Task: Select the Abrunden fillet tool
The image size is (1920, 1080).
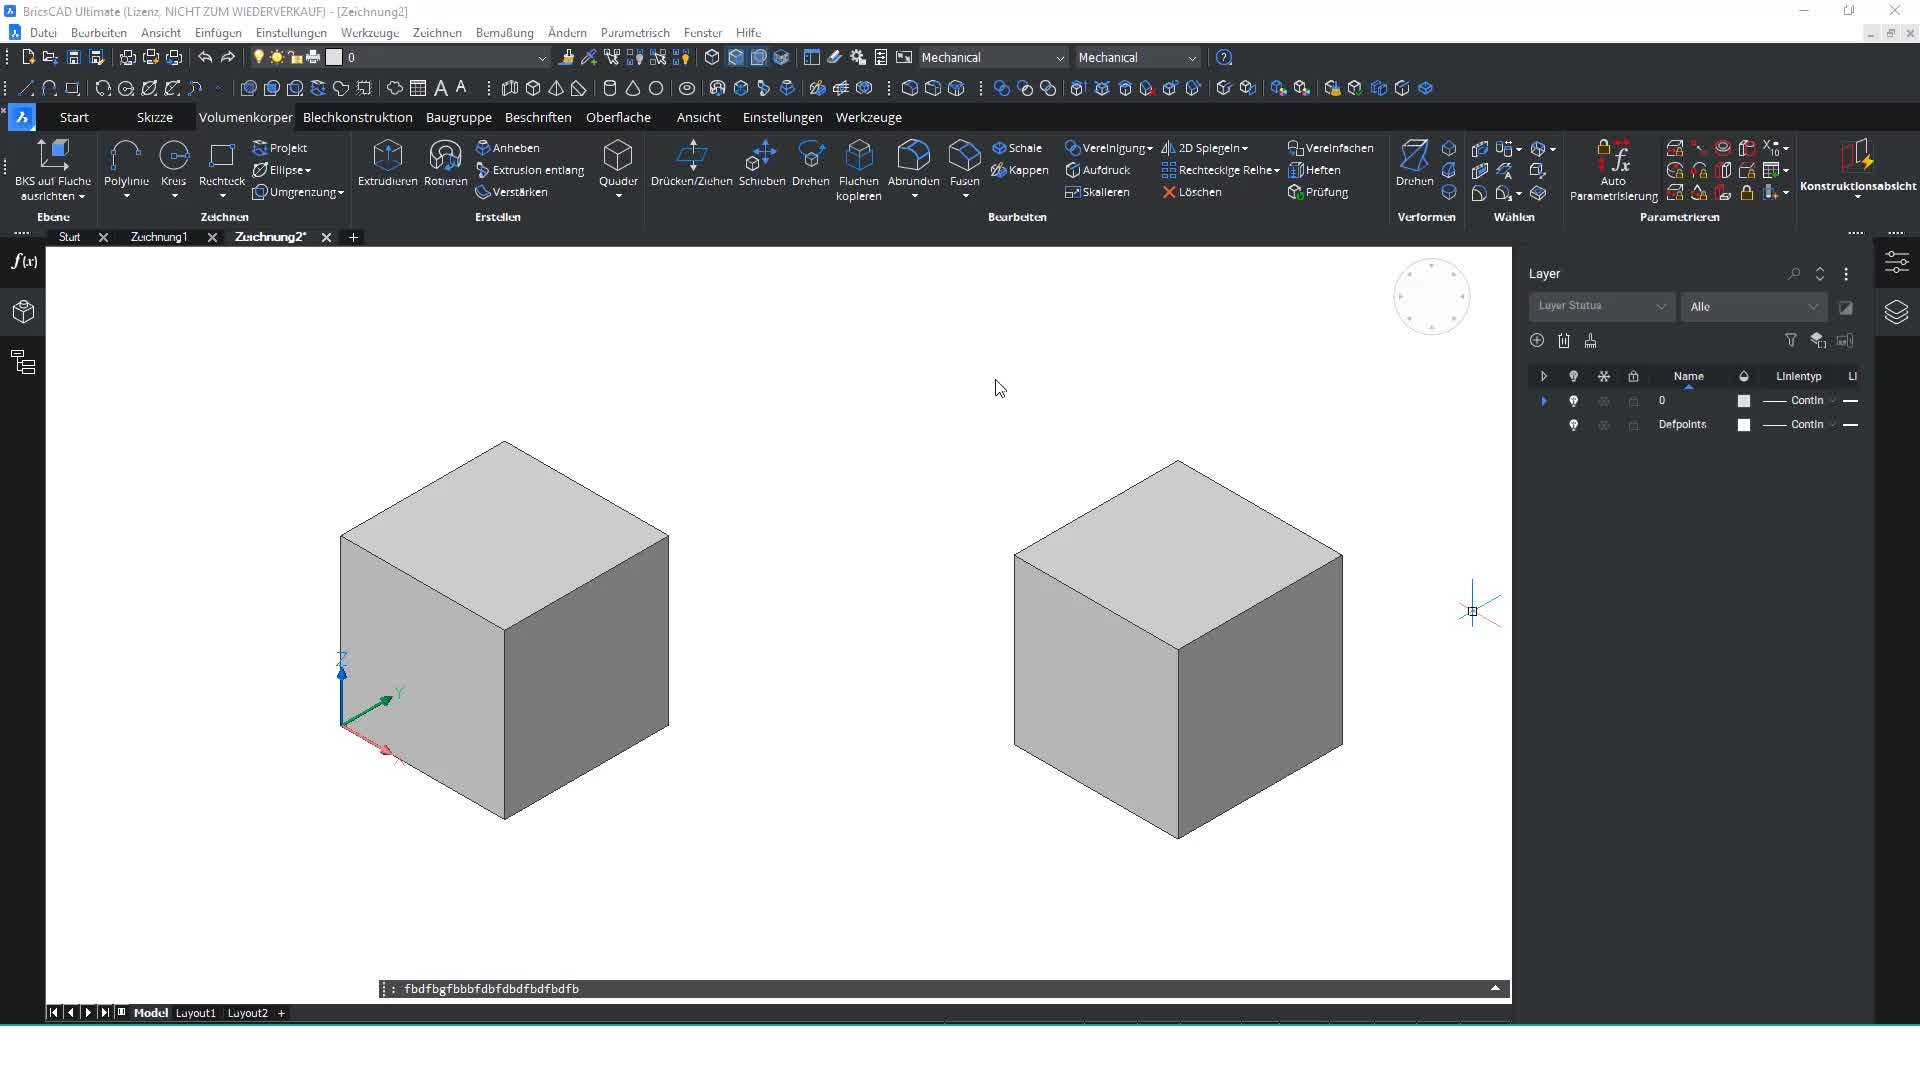Action: point(913,163)
